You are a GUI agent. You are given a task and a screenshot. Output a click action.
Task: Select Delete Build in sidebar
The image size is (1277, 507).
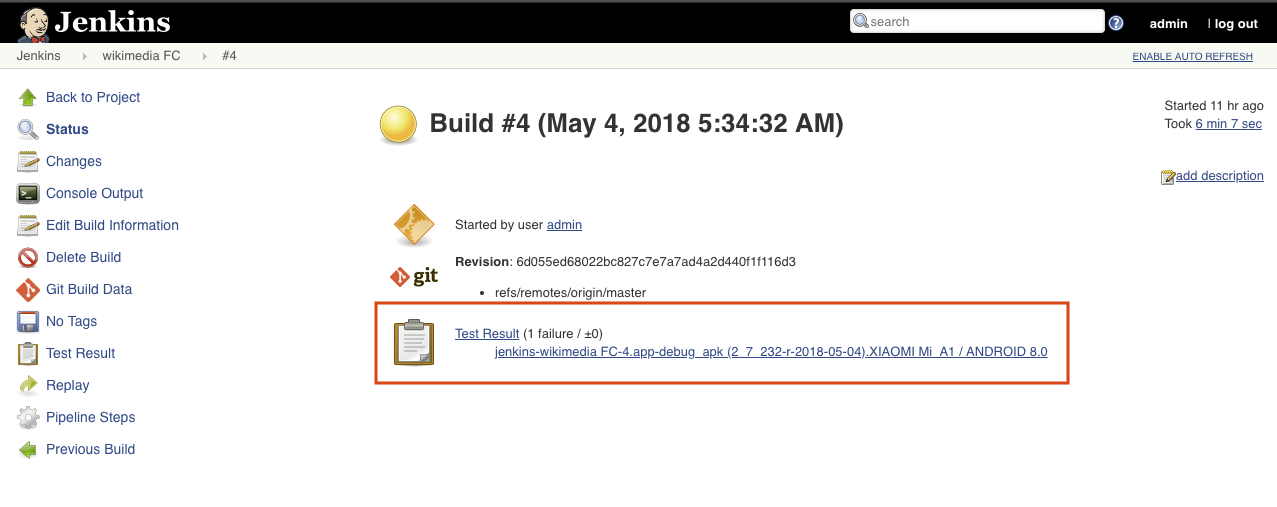pos(83,257)
